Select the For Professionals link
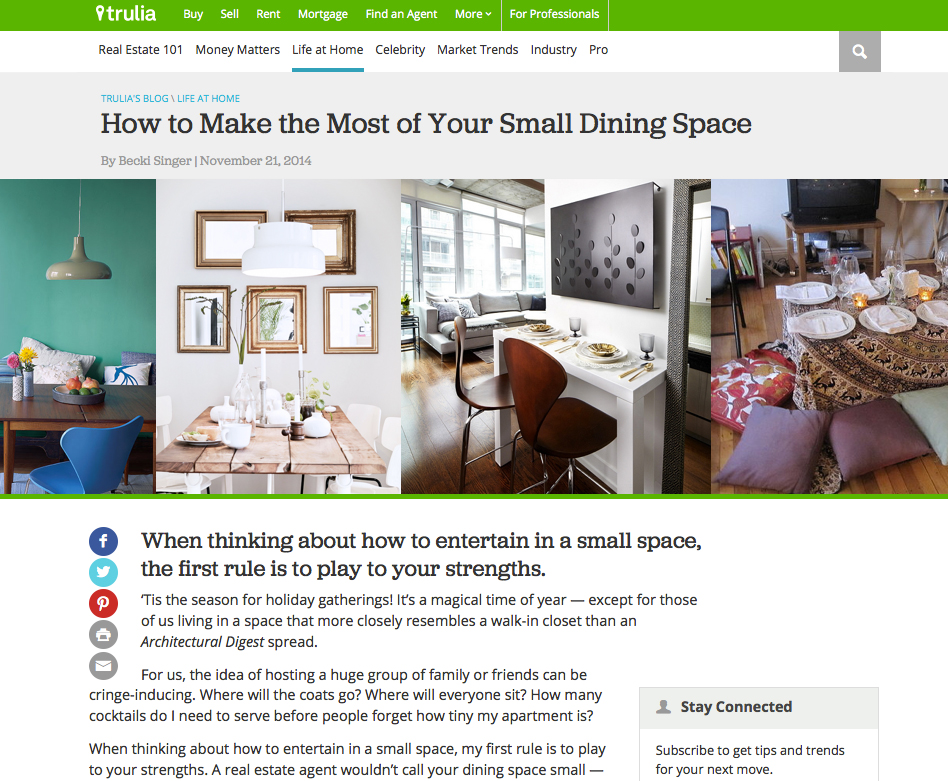Screen dimensions: 948x781 pos(554,14)
